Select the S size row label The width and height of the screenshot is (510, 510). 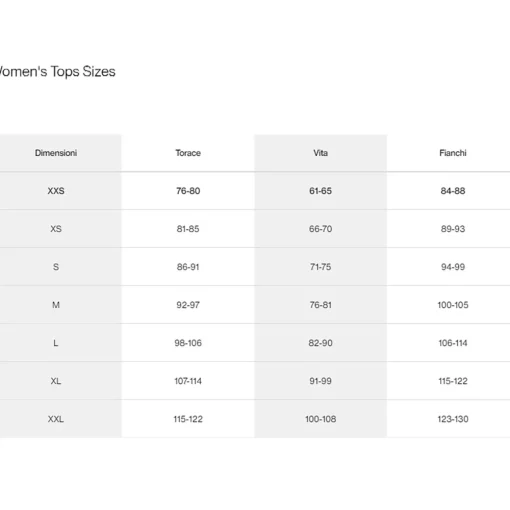(x=56, y=267)
